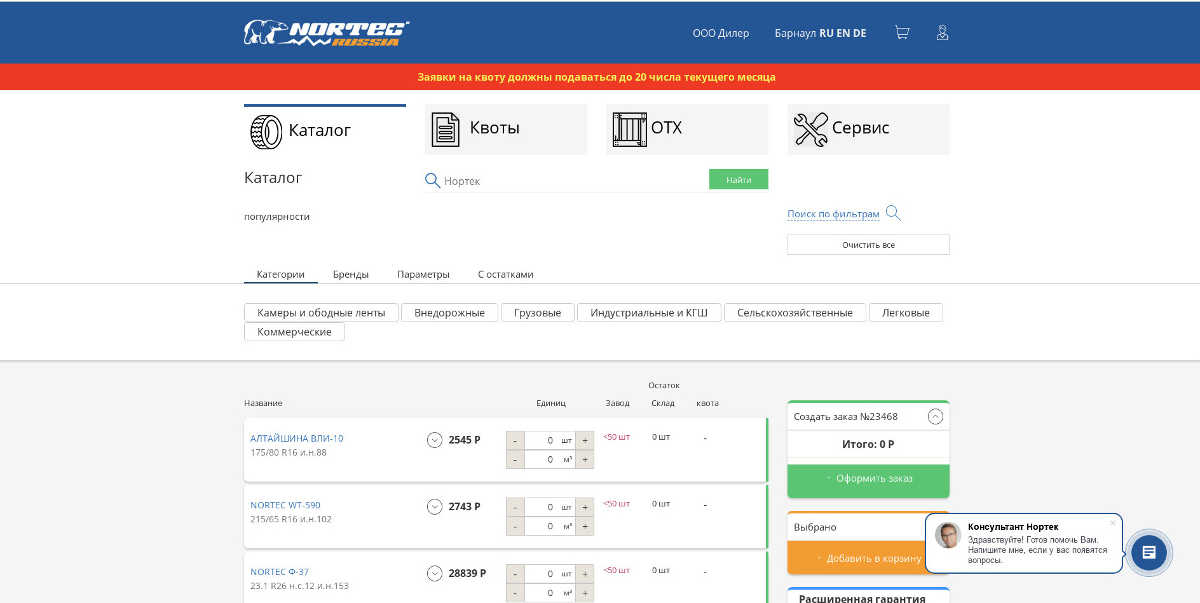Open the АЛТАЙШИНА ВЛИ-10 product link
The image size is (1200, 603).
(297, 438)
